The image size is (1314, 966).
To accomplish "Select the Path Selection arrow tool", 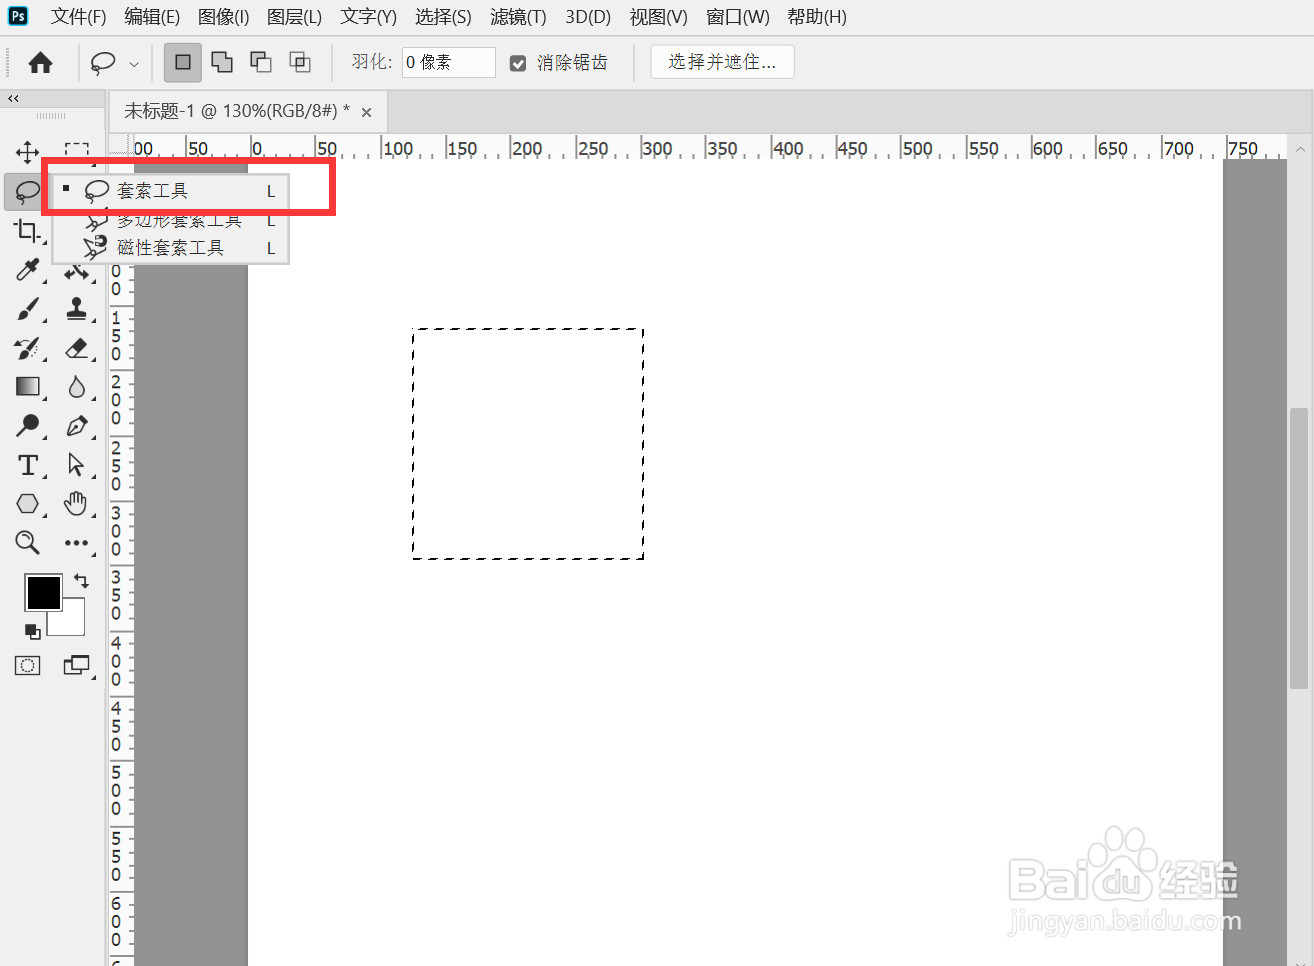I will [76, 465].
